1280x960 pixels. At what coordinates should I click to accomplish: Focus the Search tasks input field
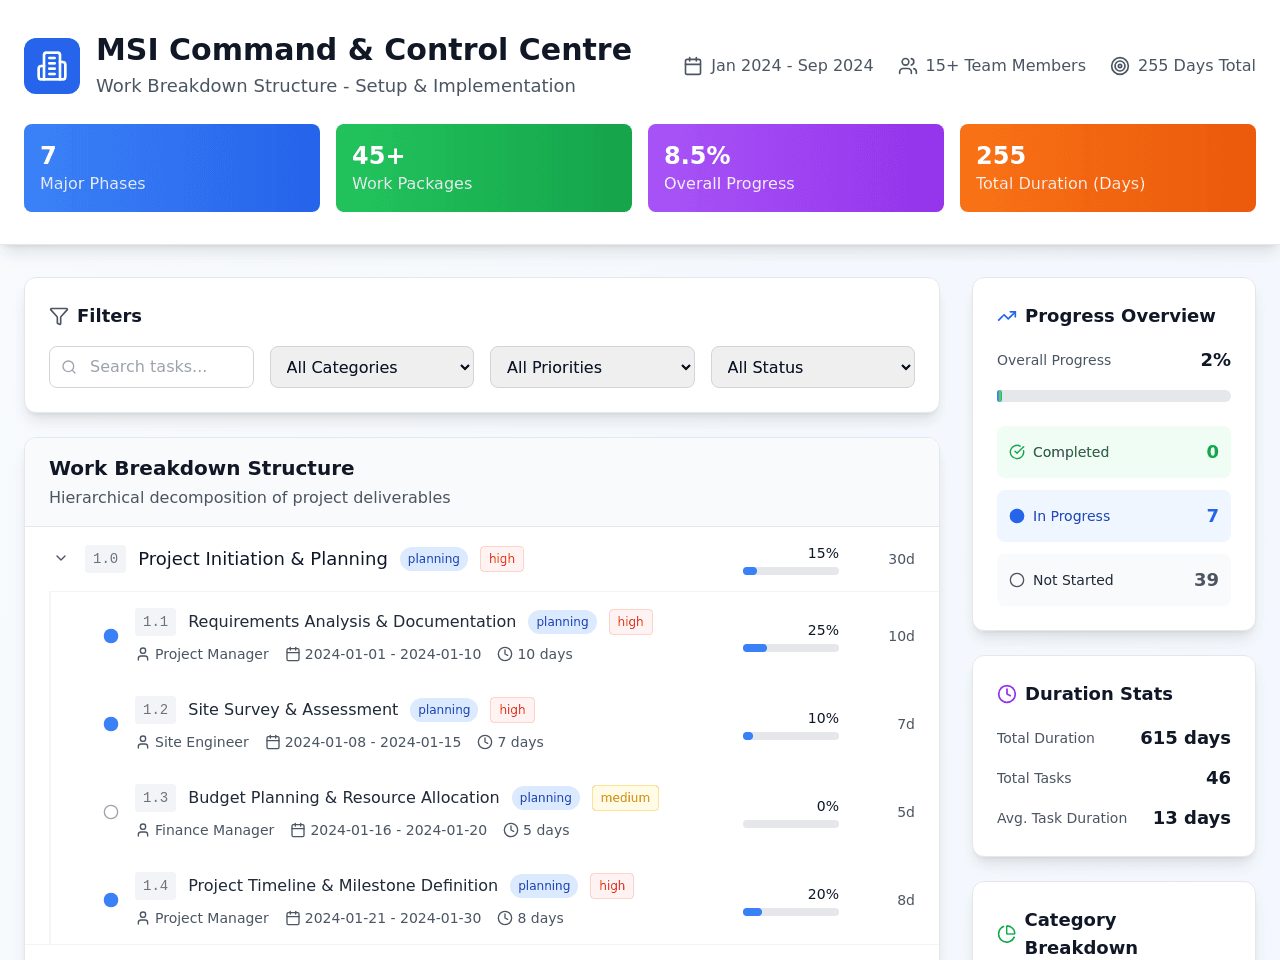coord(151,367)
